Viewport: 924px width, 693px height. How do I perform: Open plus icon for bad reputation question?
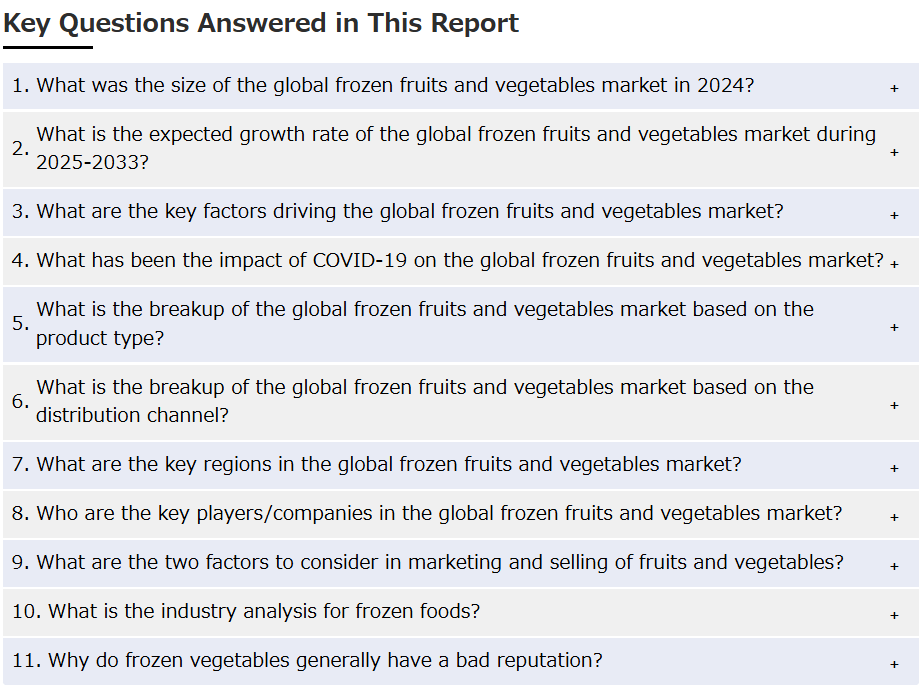tap(894, 664)
